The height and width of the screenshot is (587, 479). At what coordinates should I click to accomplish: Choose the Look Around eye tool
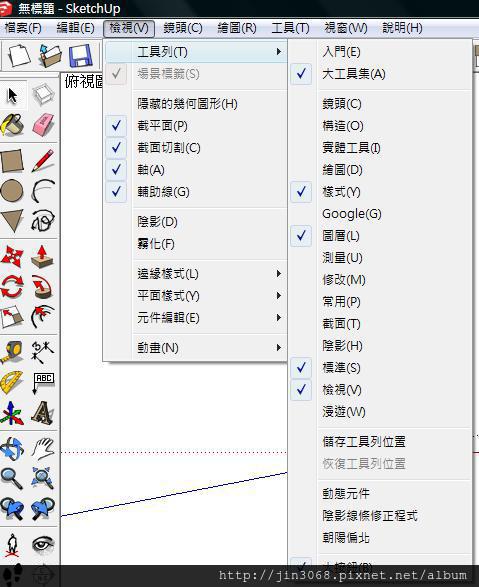[43, 544]
